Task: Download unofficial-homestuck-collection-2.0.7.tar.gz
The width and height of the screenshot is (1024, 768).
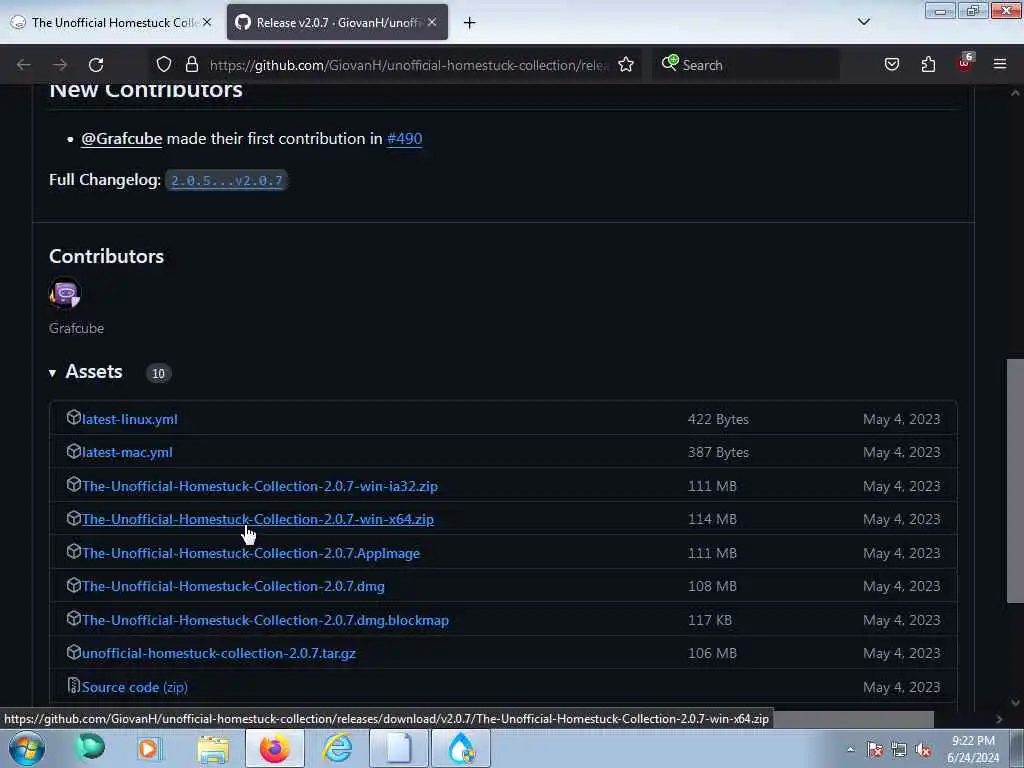Action: (219, 653)
